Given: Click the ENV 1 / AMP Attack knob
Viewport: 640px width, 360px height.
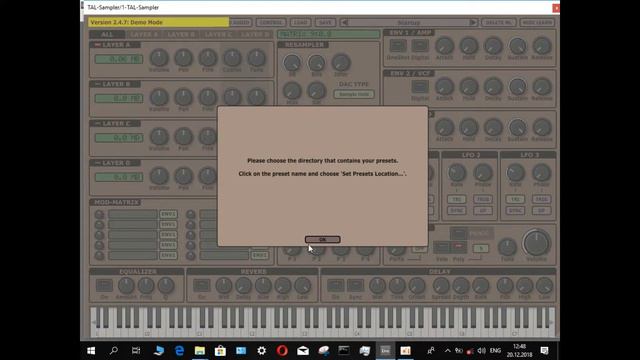Looking at the screenshot, I should click(444, 45).
